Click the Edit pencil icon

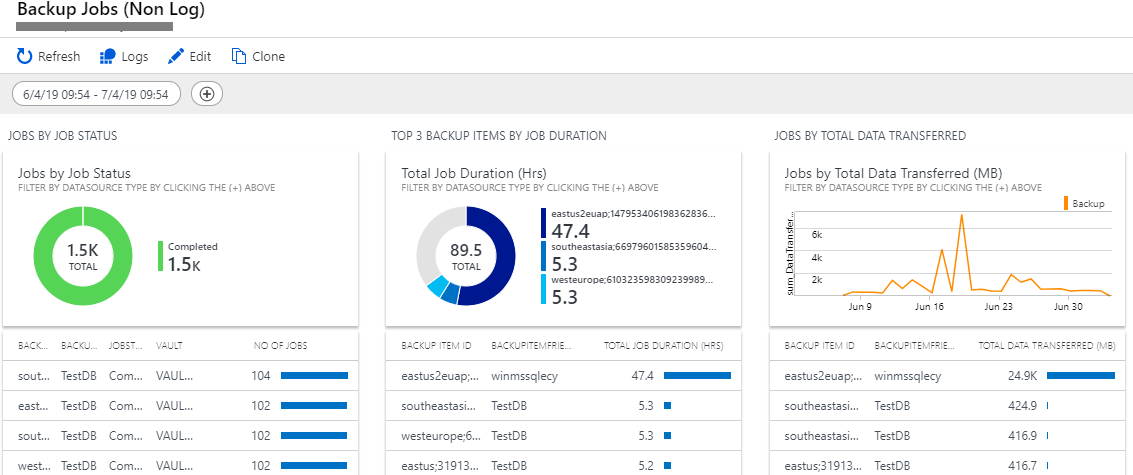tap(176, 56)
